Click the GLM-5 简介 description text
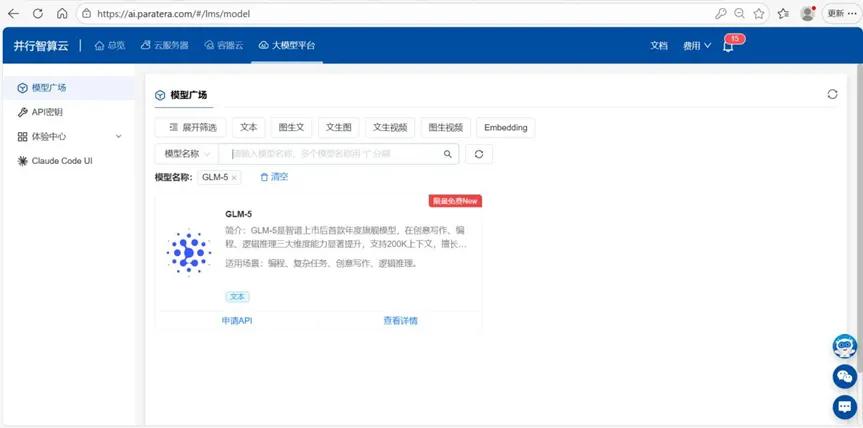The width and height of the screenshot is (863, 428). (x=346, y=237)
